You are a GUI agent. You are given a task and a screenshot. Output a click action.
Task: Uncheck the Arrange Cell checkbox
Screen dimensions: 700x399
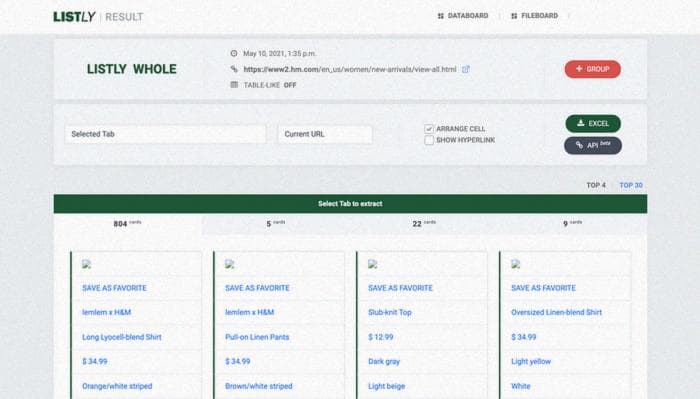[429, 129]
